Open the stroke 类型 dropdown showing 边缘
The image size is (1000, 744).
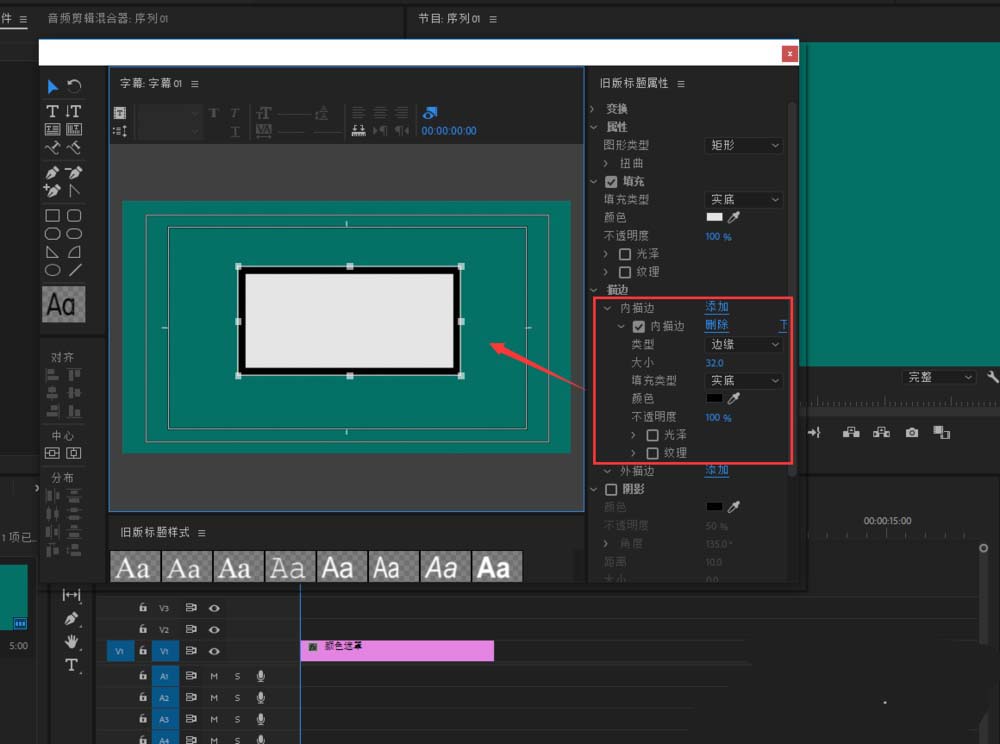[x=745, y=344]
